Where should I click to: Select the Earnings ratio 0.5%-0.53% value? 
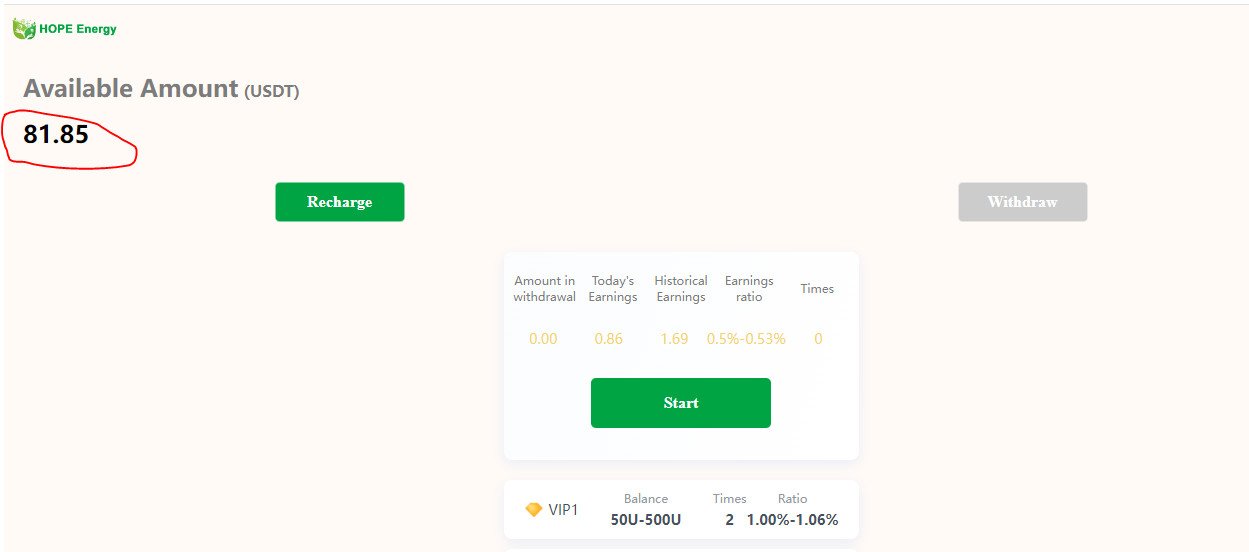click(x=746, y=339)
